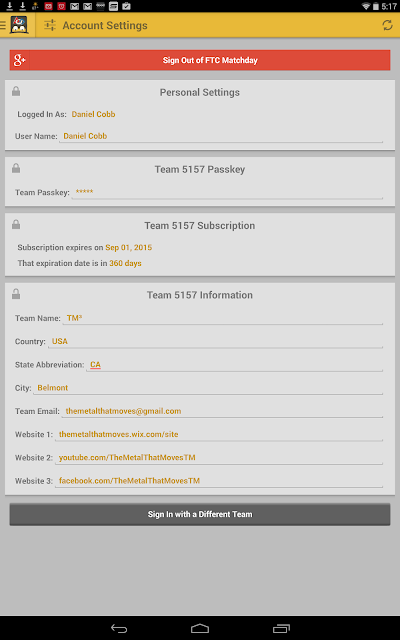Screen dimensions: 400x640
Task: Click the Account Settings sliders icon
Action: [50, 25]
